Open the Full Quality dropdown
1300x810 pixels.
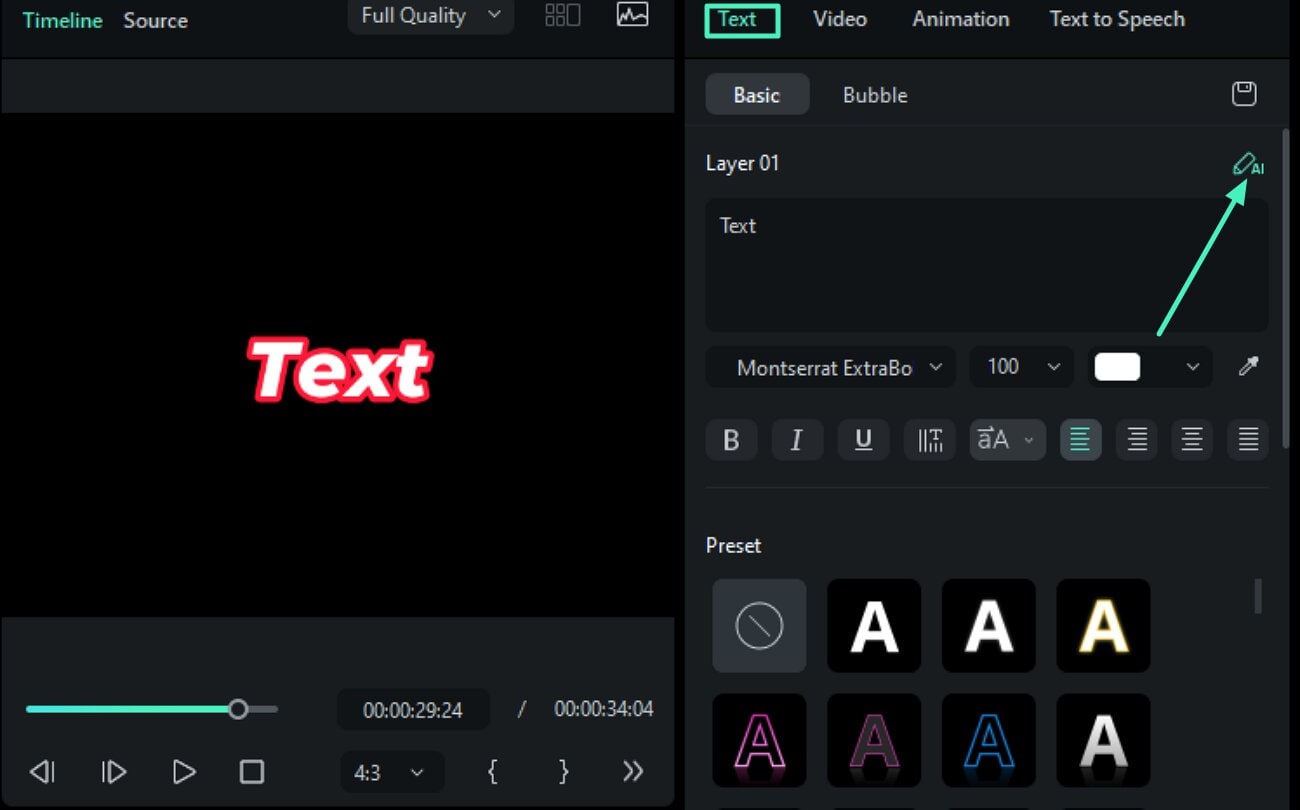coord(431,16)
